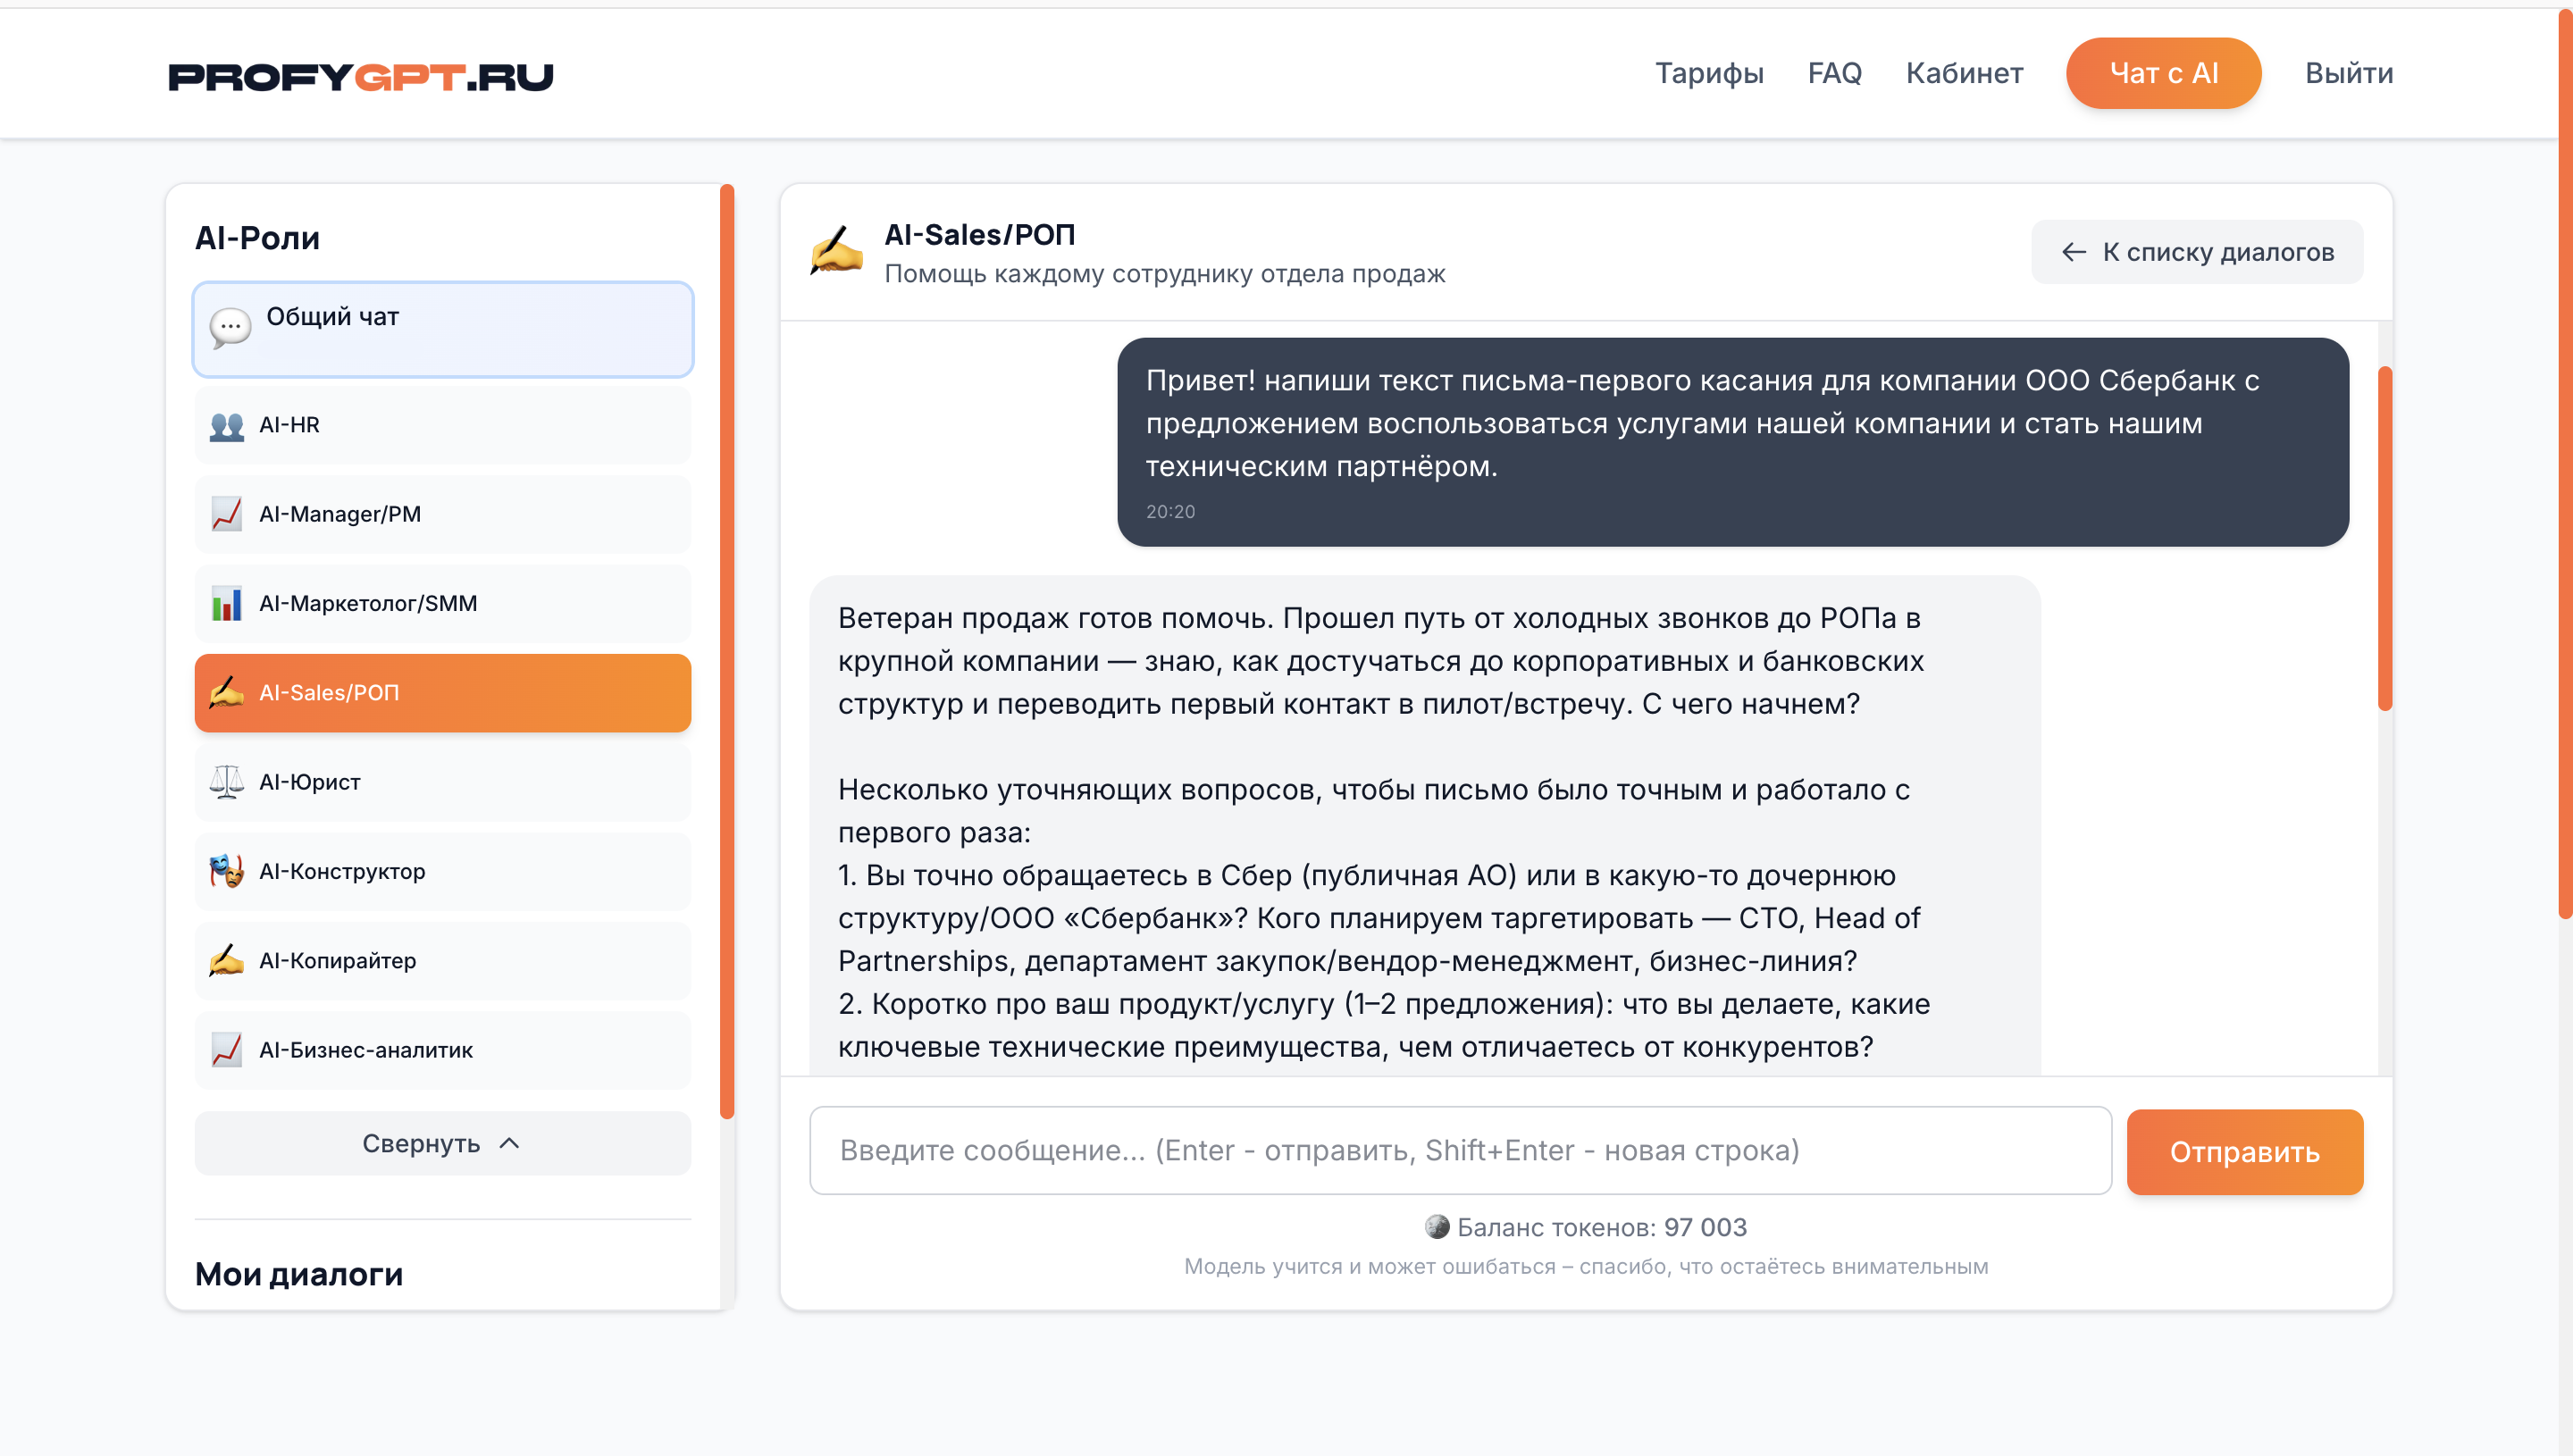Click the AI-Manager/PM chart icon
The image size is (2573, 1456).
tap(227, 513)
